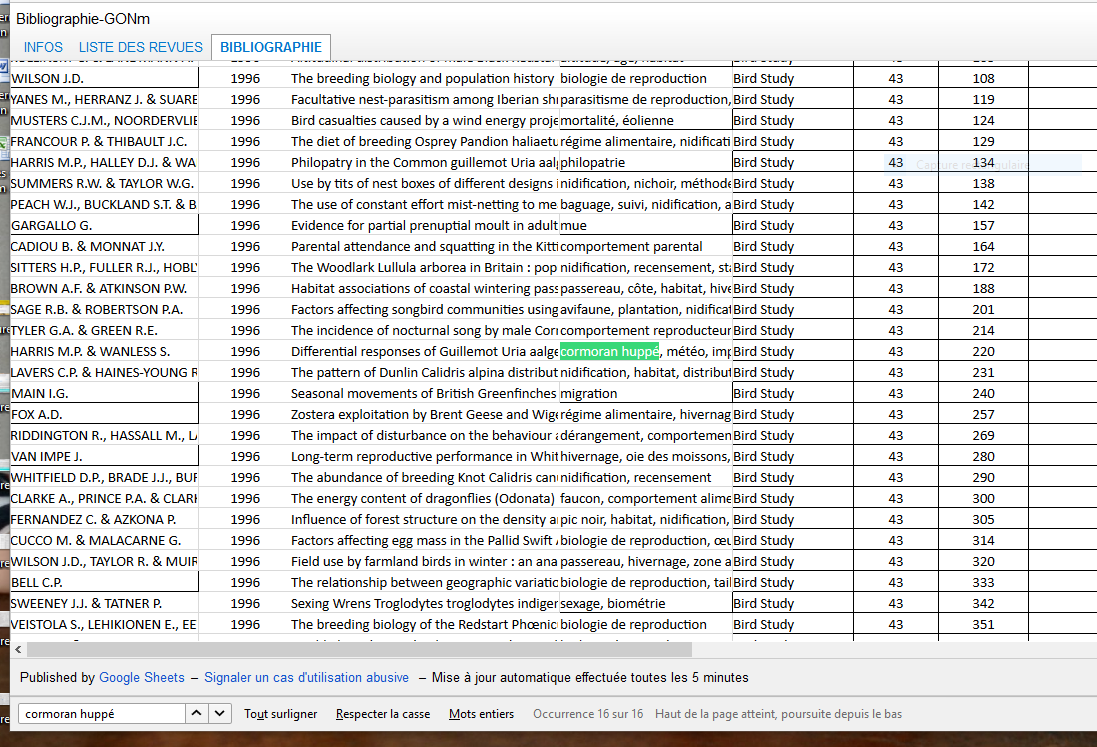Click the 'Occurrence 16 sur 16' status text
1097x747 pixels.
pos(587,714)
